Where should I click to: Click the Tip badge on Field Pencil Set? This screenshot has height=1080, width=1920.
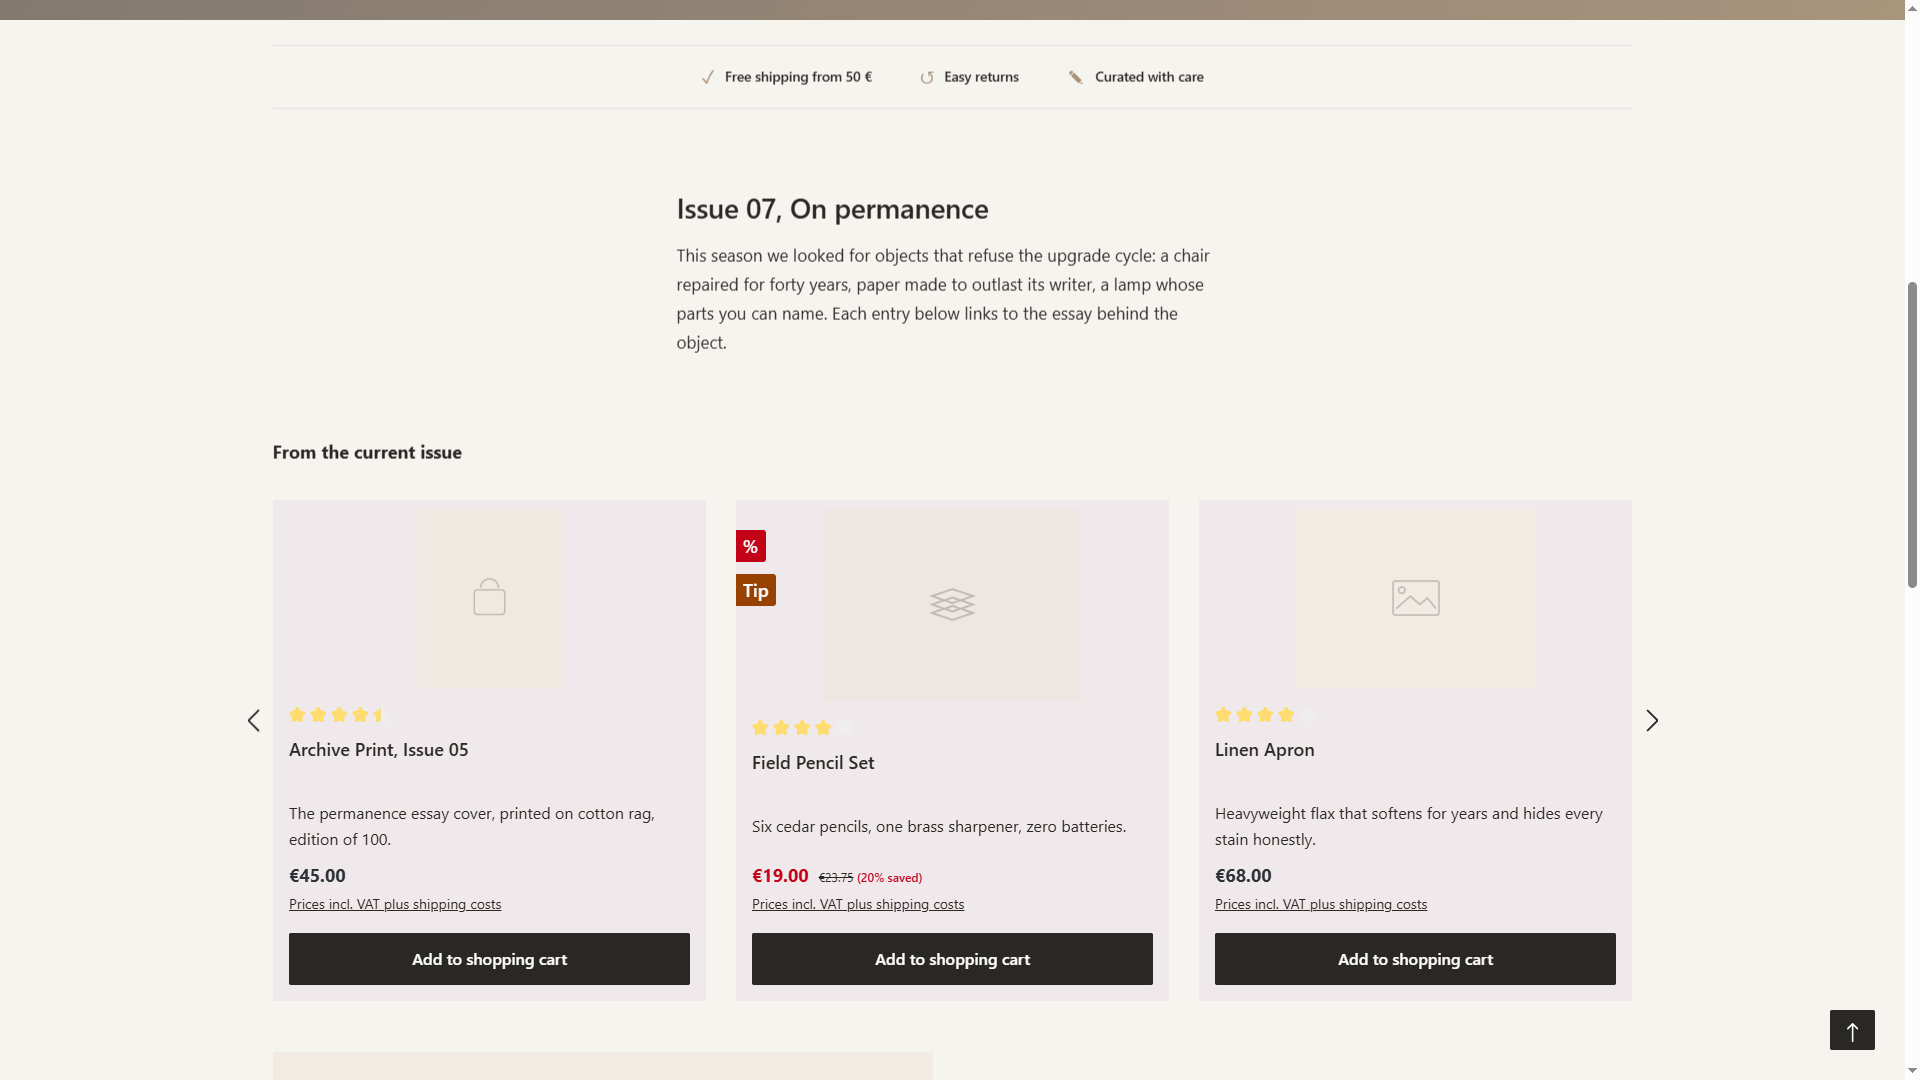coord(756,590)
